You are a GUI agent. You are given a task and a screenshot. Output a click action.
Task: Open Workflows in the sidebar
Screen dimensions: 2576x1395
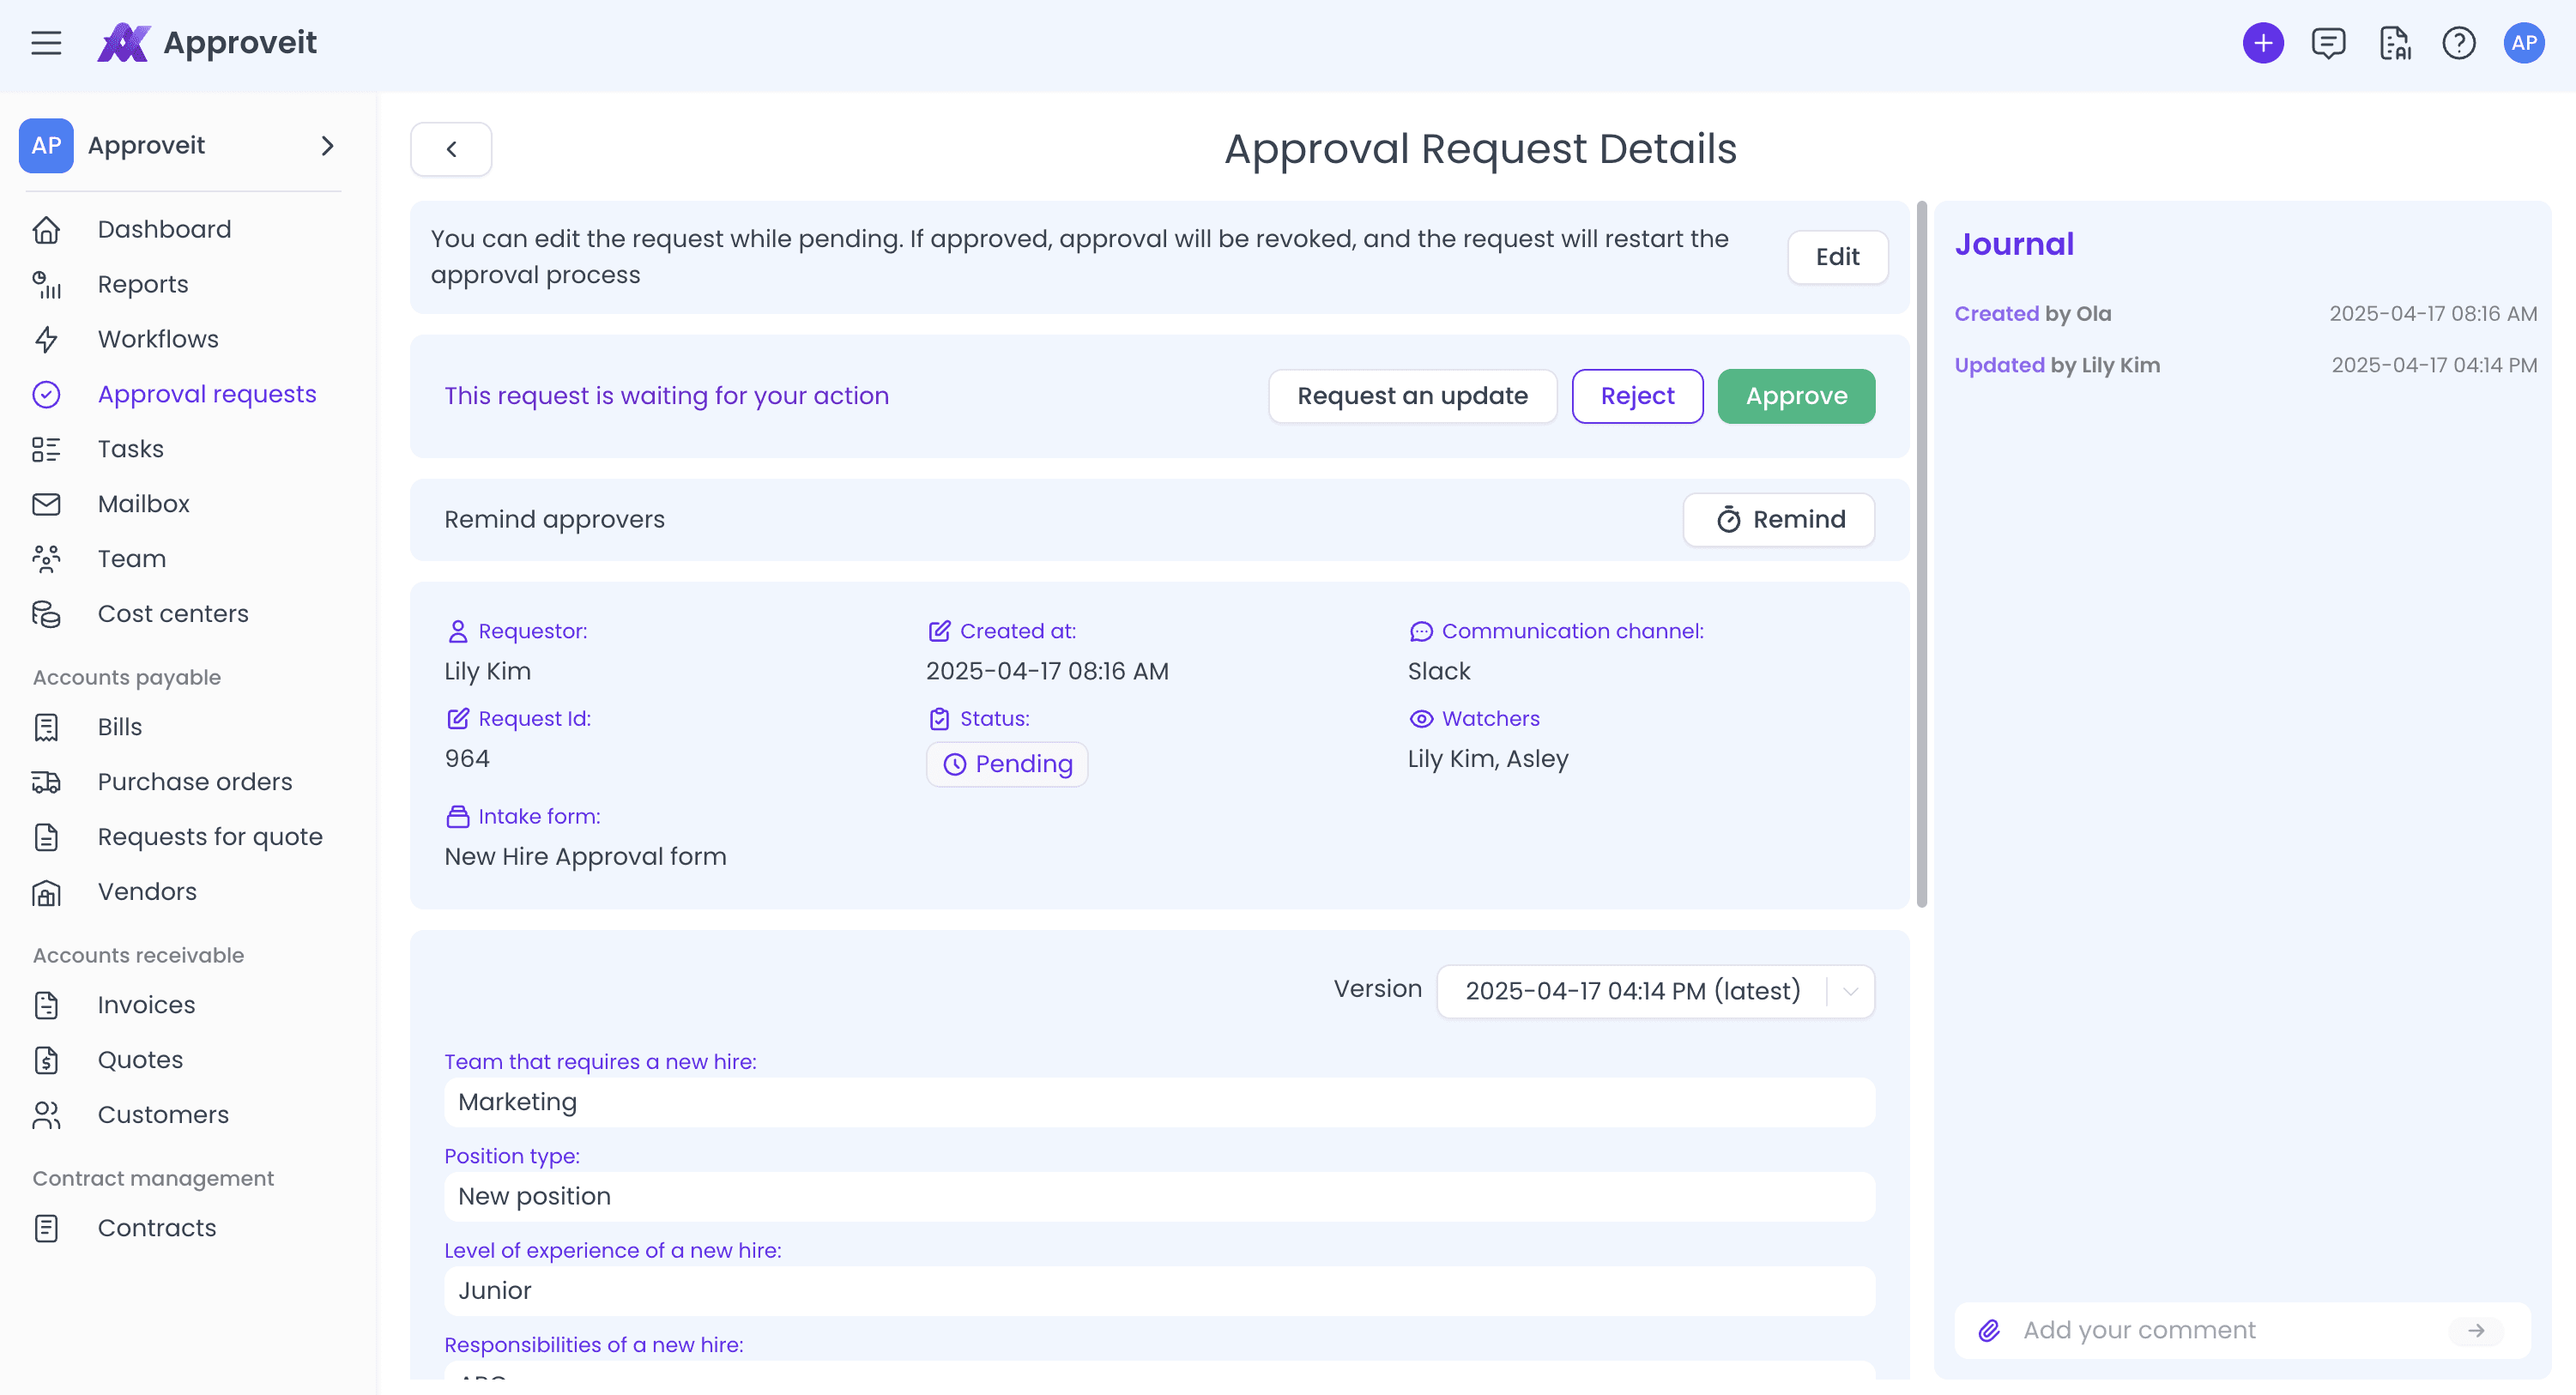point(158,339)
